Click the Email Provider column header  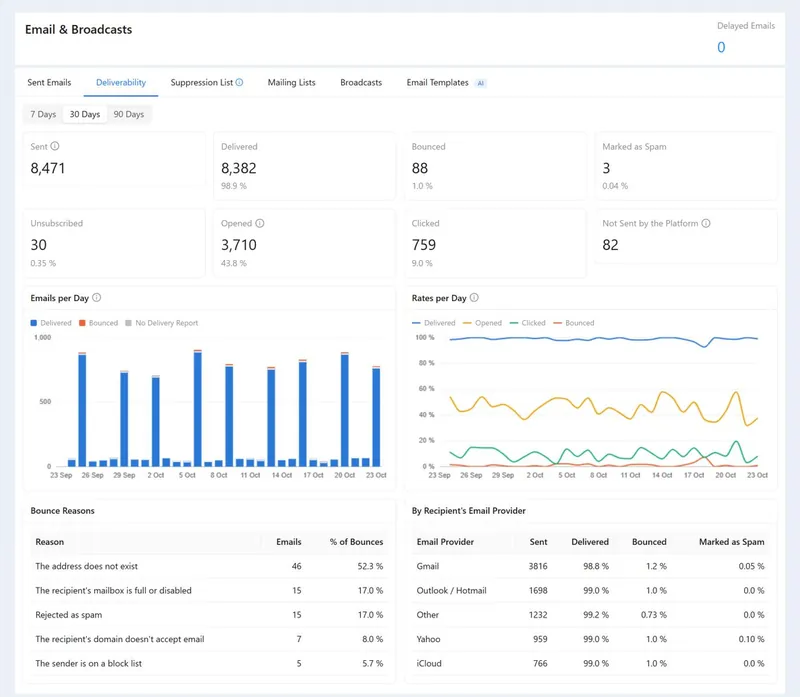click(x=445, y=542)
